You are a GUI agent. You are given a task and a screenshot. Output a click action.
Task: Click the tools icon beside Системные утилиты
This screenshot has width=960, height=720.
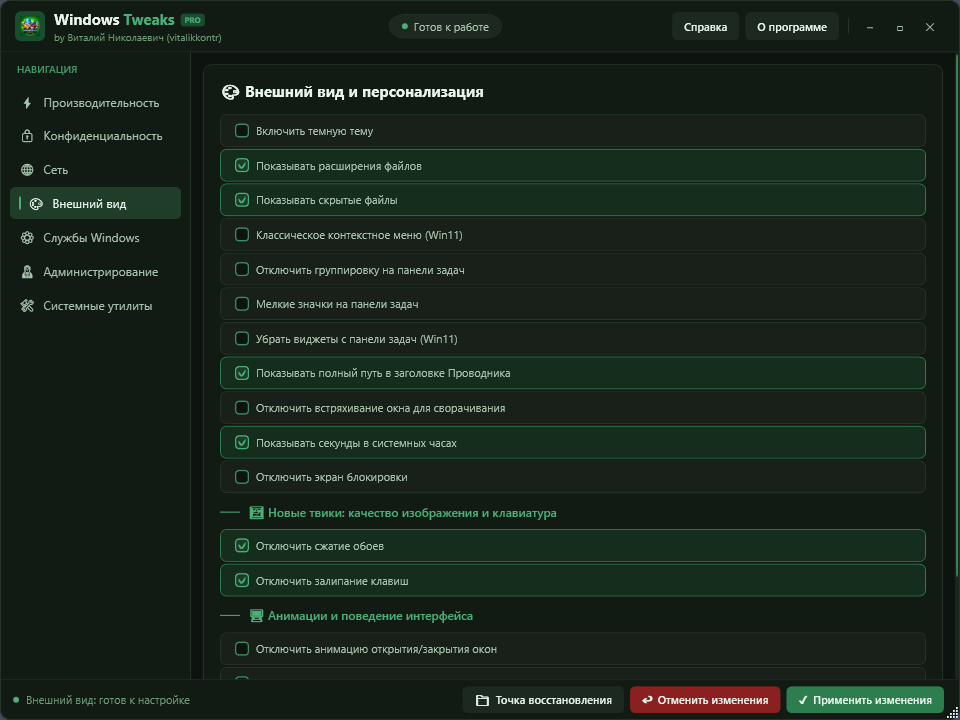coord(27,306)
